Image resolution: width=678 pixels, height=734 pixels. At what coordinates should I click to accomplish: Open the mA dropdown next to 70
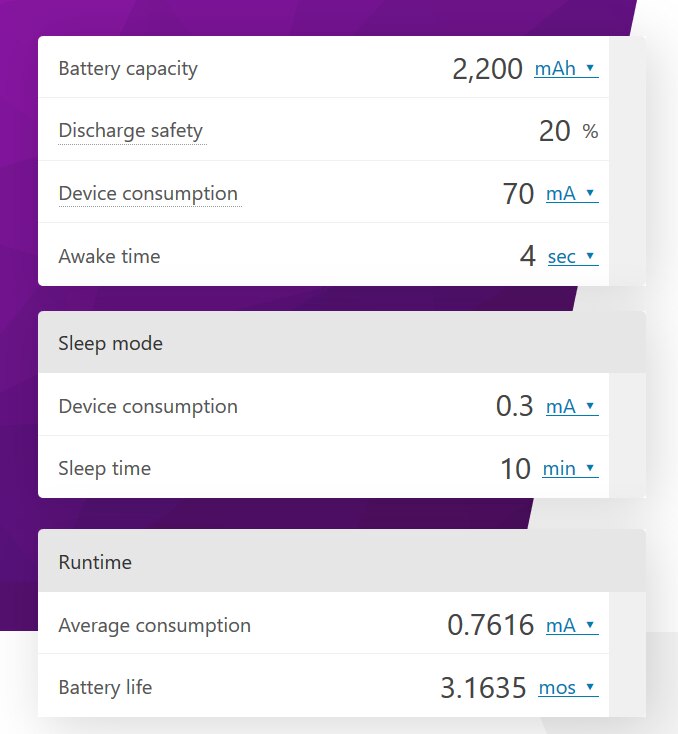(571, 194)
